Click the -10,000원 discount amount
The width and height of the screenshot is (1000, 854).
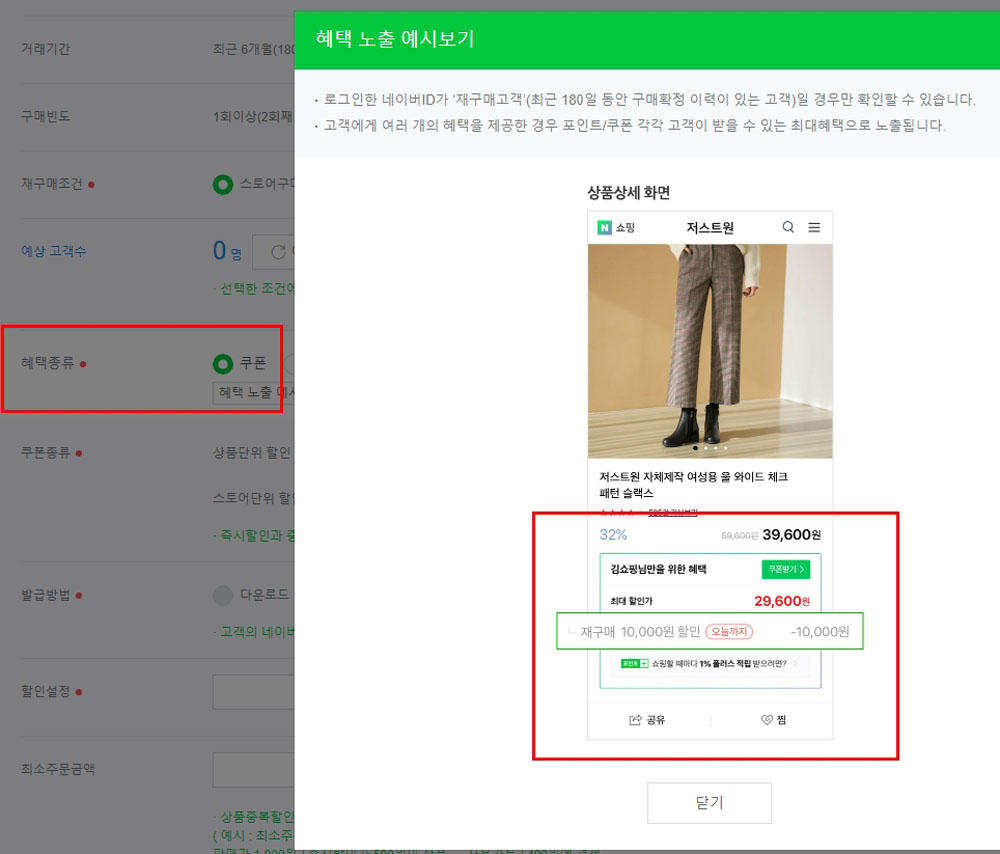820,631
